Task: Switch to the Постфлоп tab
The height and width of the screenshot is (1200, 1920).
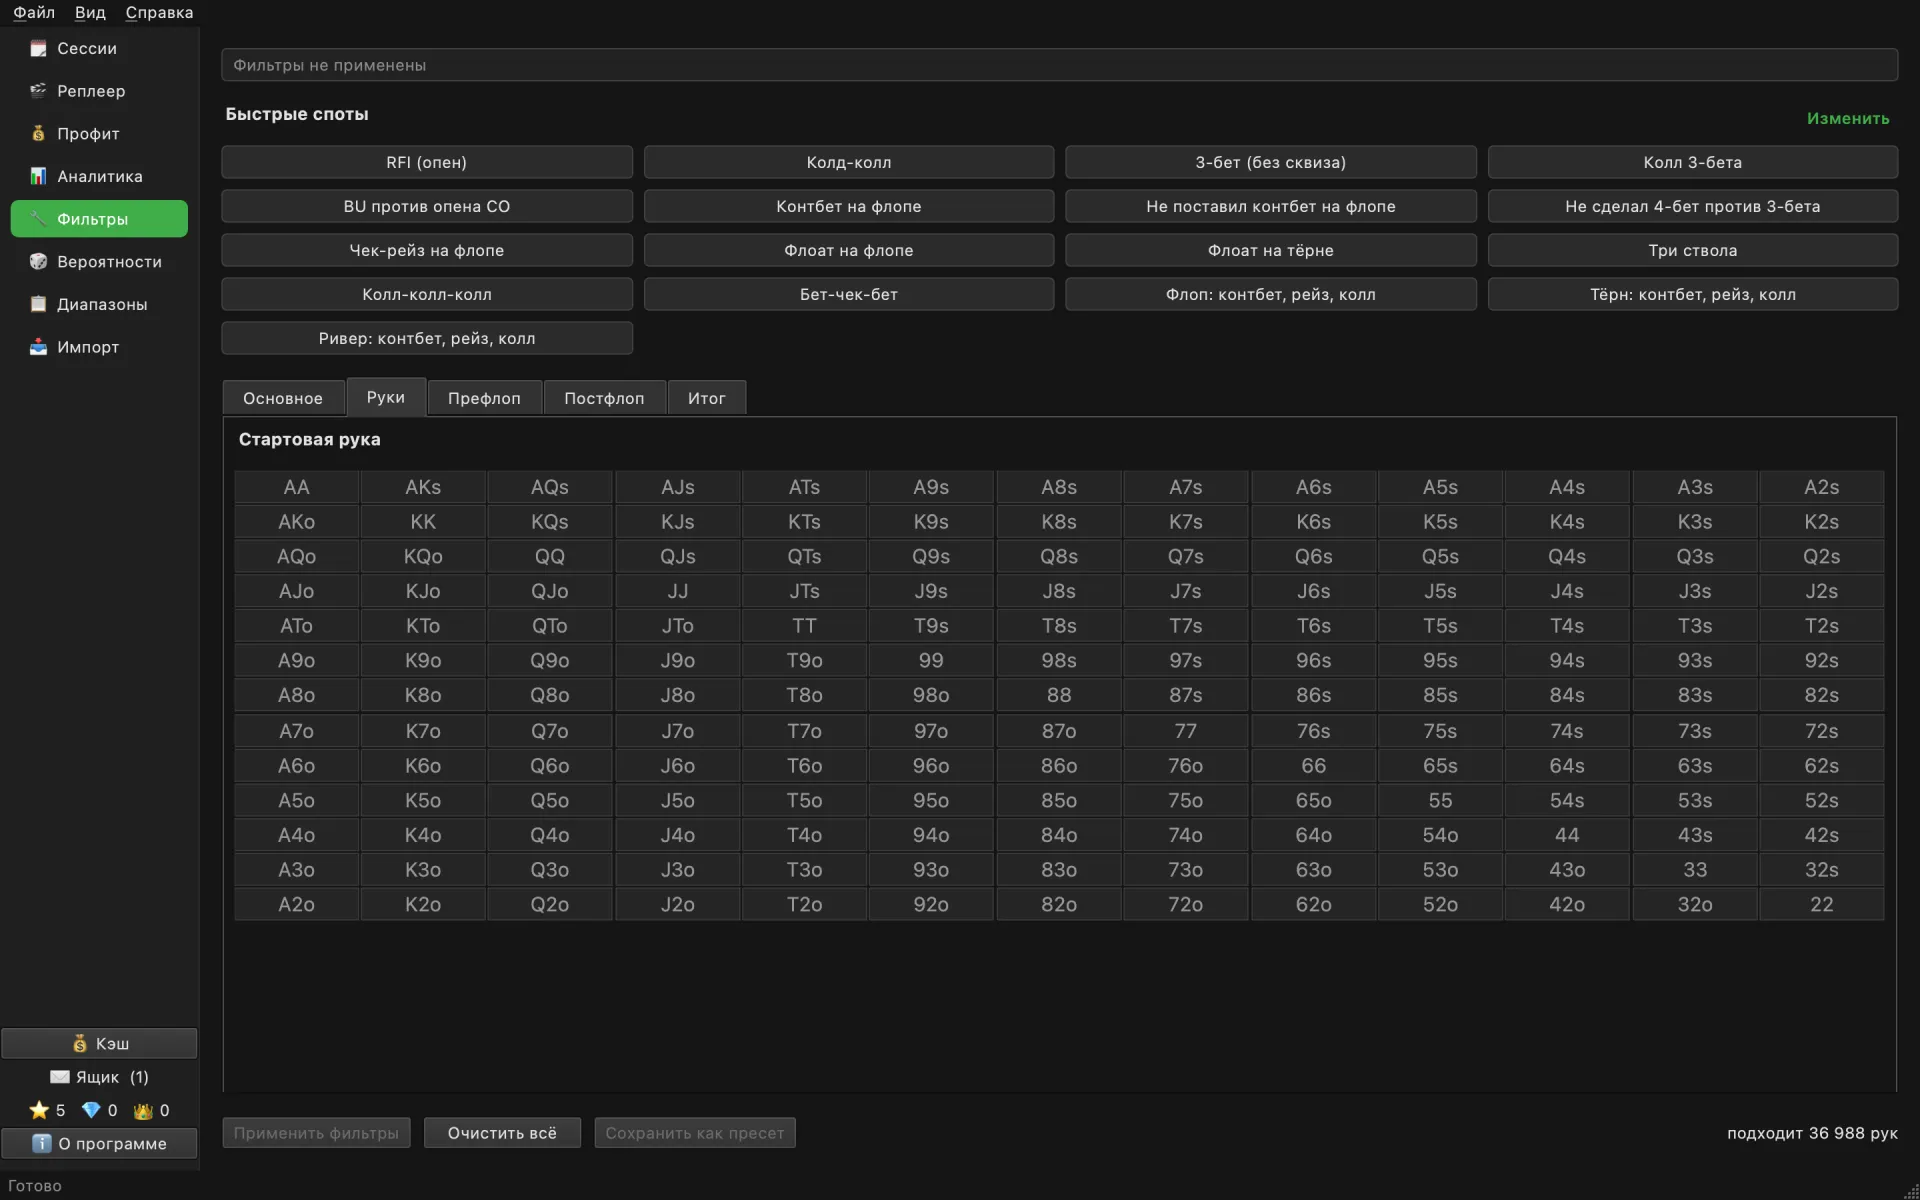Action: 604,398
